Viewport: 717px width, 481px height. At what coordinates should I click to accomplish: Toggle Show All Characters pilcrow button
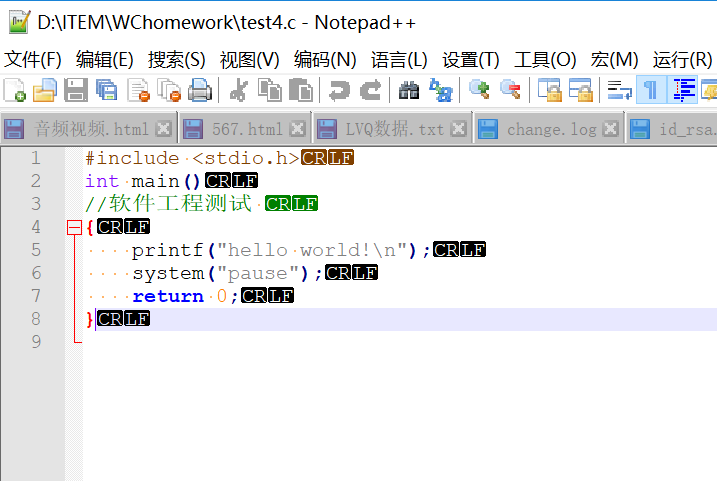(651, 90)
